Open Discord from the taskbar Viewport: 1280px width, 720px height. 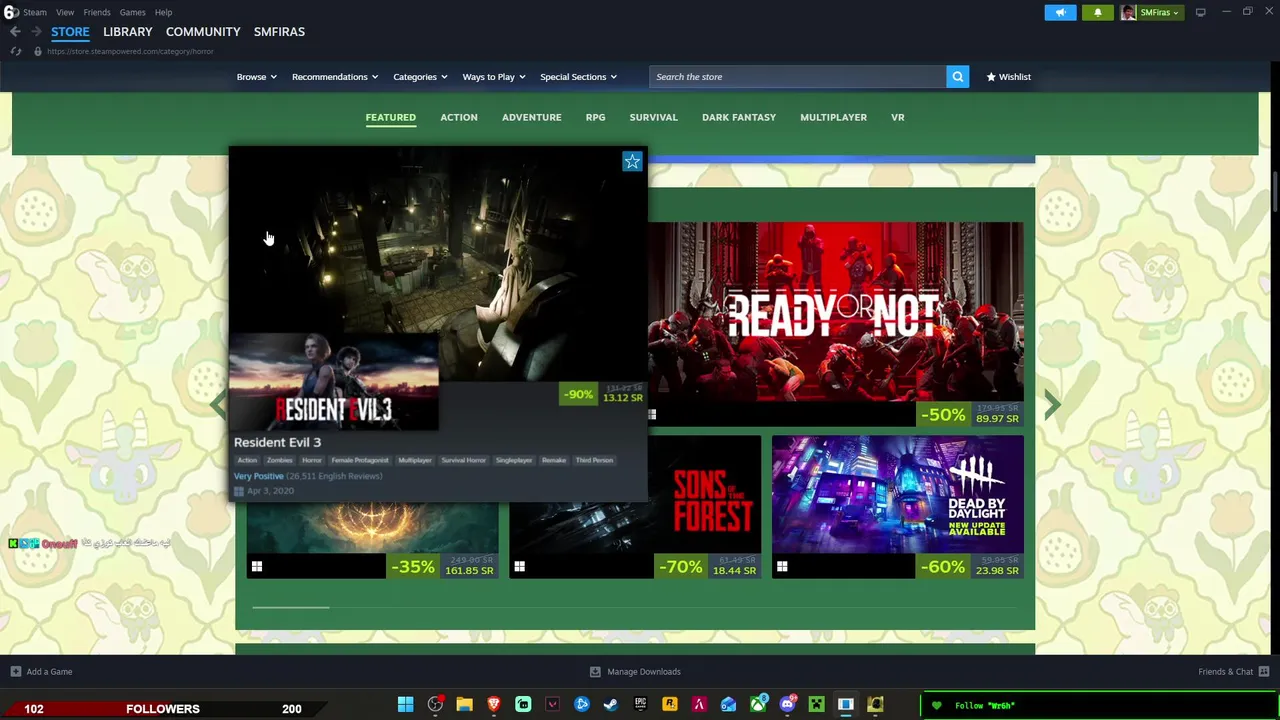[787, 705]
